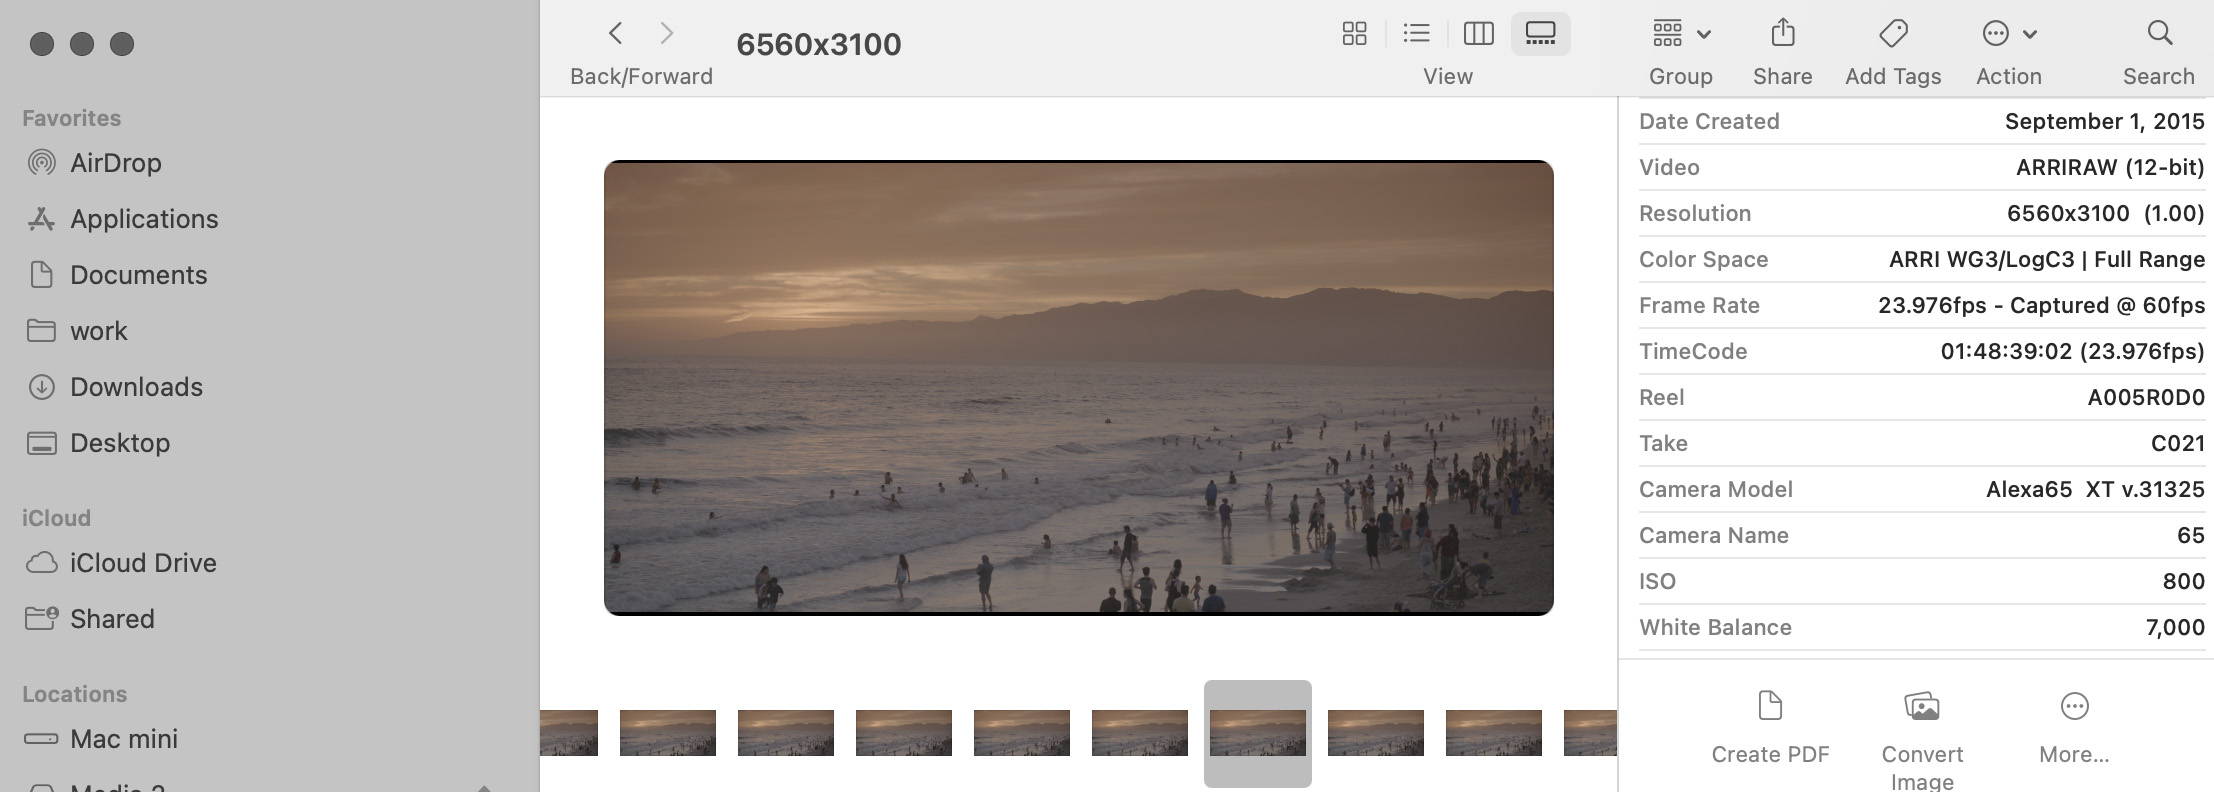Select the highlighted filmstrip thumbnail
This screenshot has width=2214, height=792.
point(1257,733)
